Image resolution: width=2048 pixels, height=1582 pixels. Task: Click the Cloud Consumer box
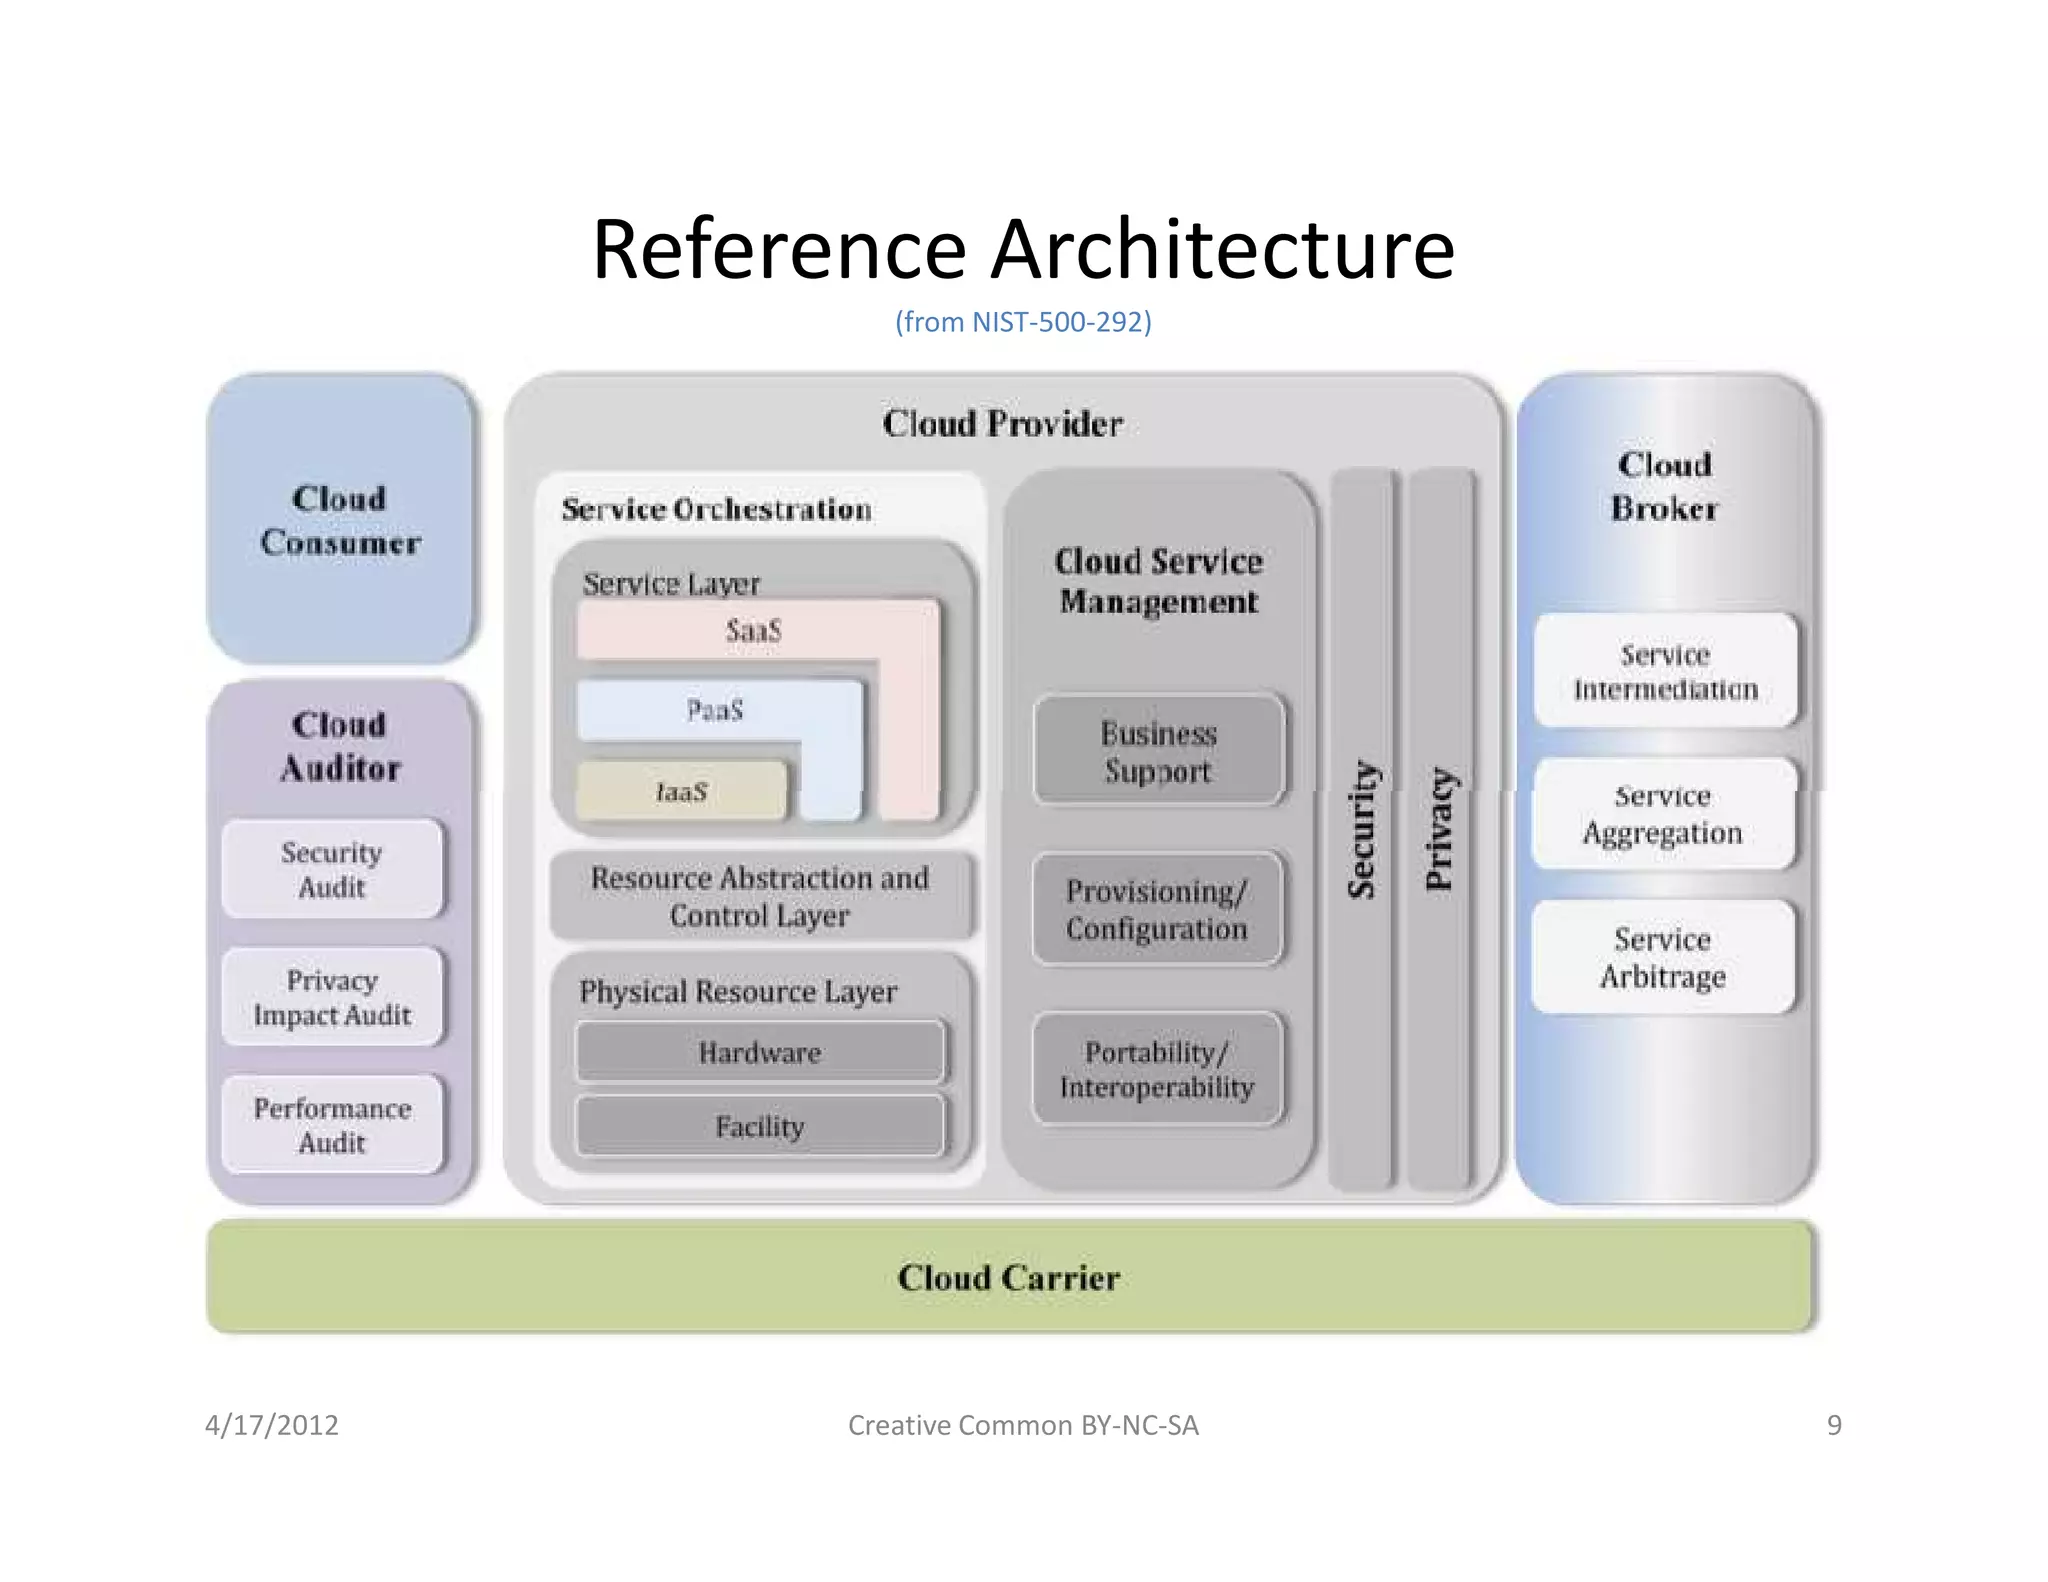point(340,520)
